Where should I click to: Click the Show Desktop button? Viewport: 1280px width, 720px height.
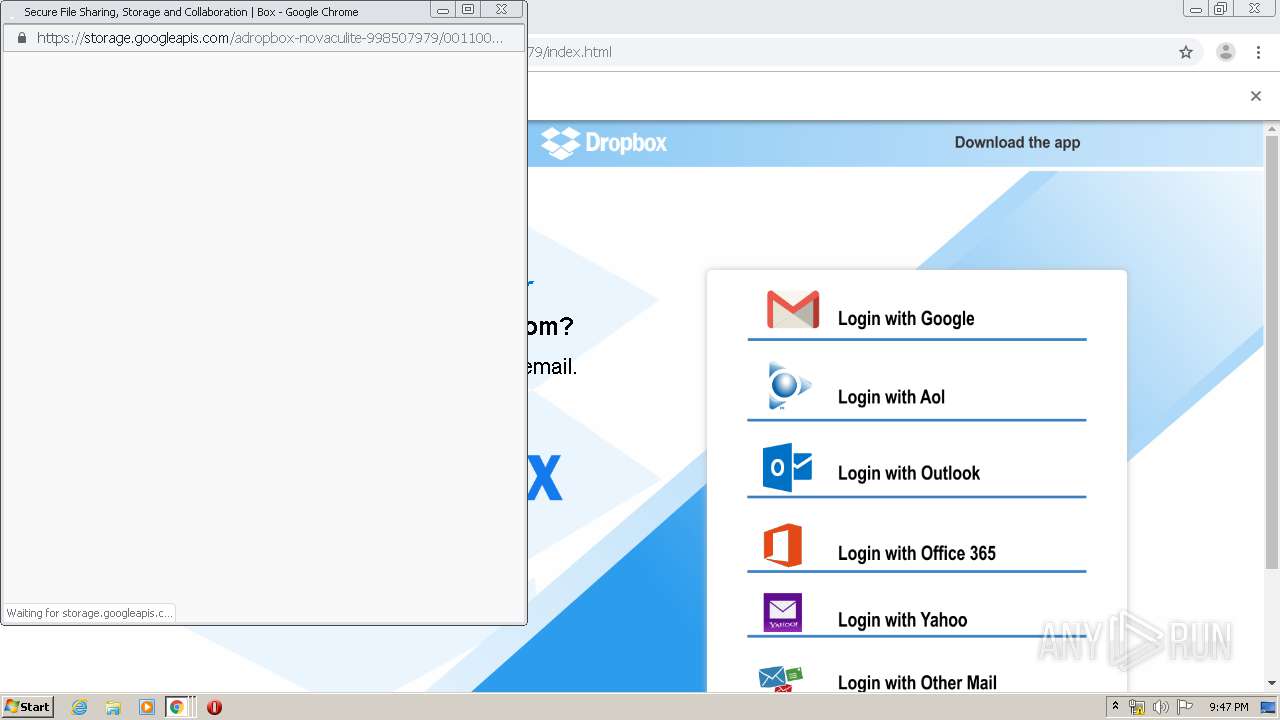tap(1269, 707)
